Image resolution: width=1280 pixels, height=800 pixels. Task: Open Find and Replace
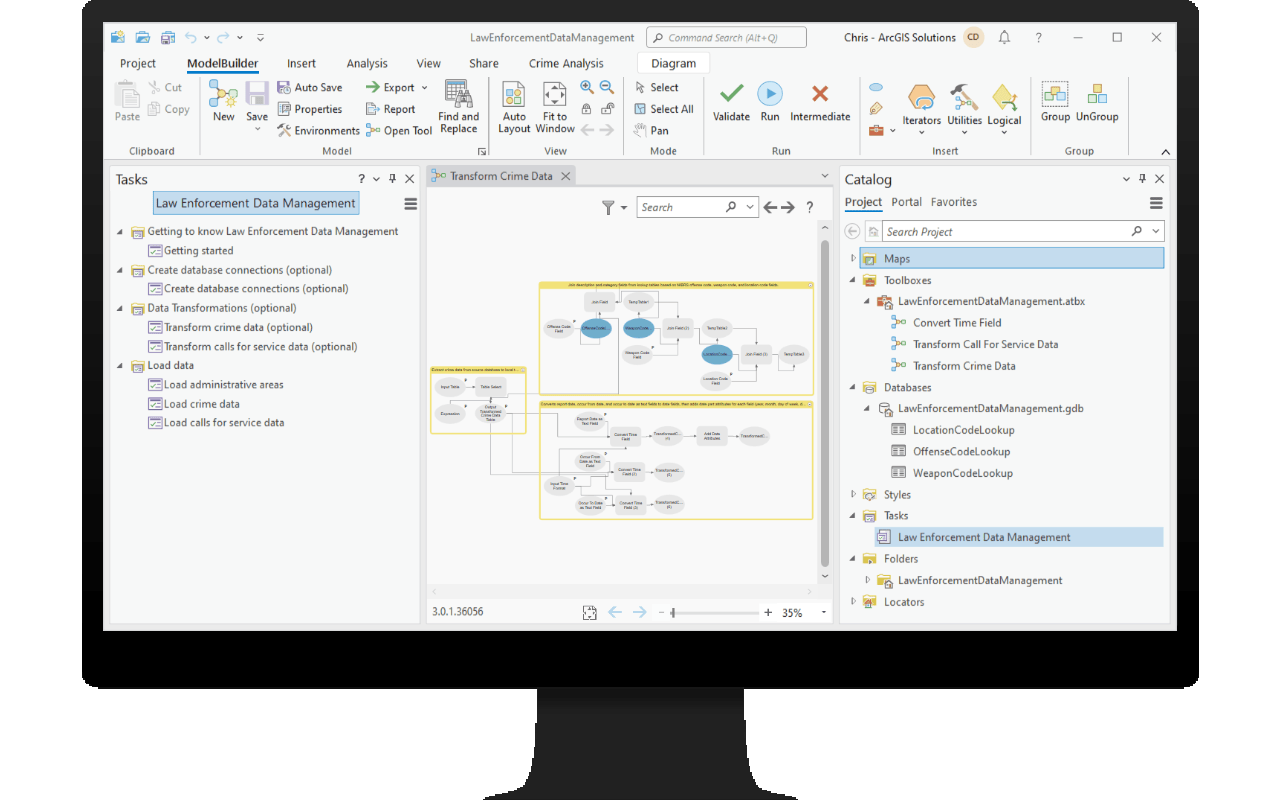pyautogui.click(x=459, y=104)
